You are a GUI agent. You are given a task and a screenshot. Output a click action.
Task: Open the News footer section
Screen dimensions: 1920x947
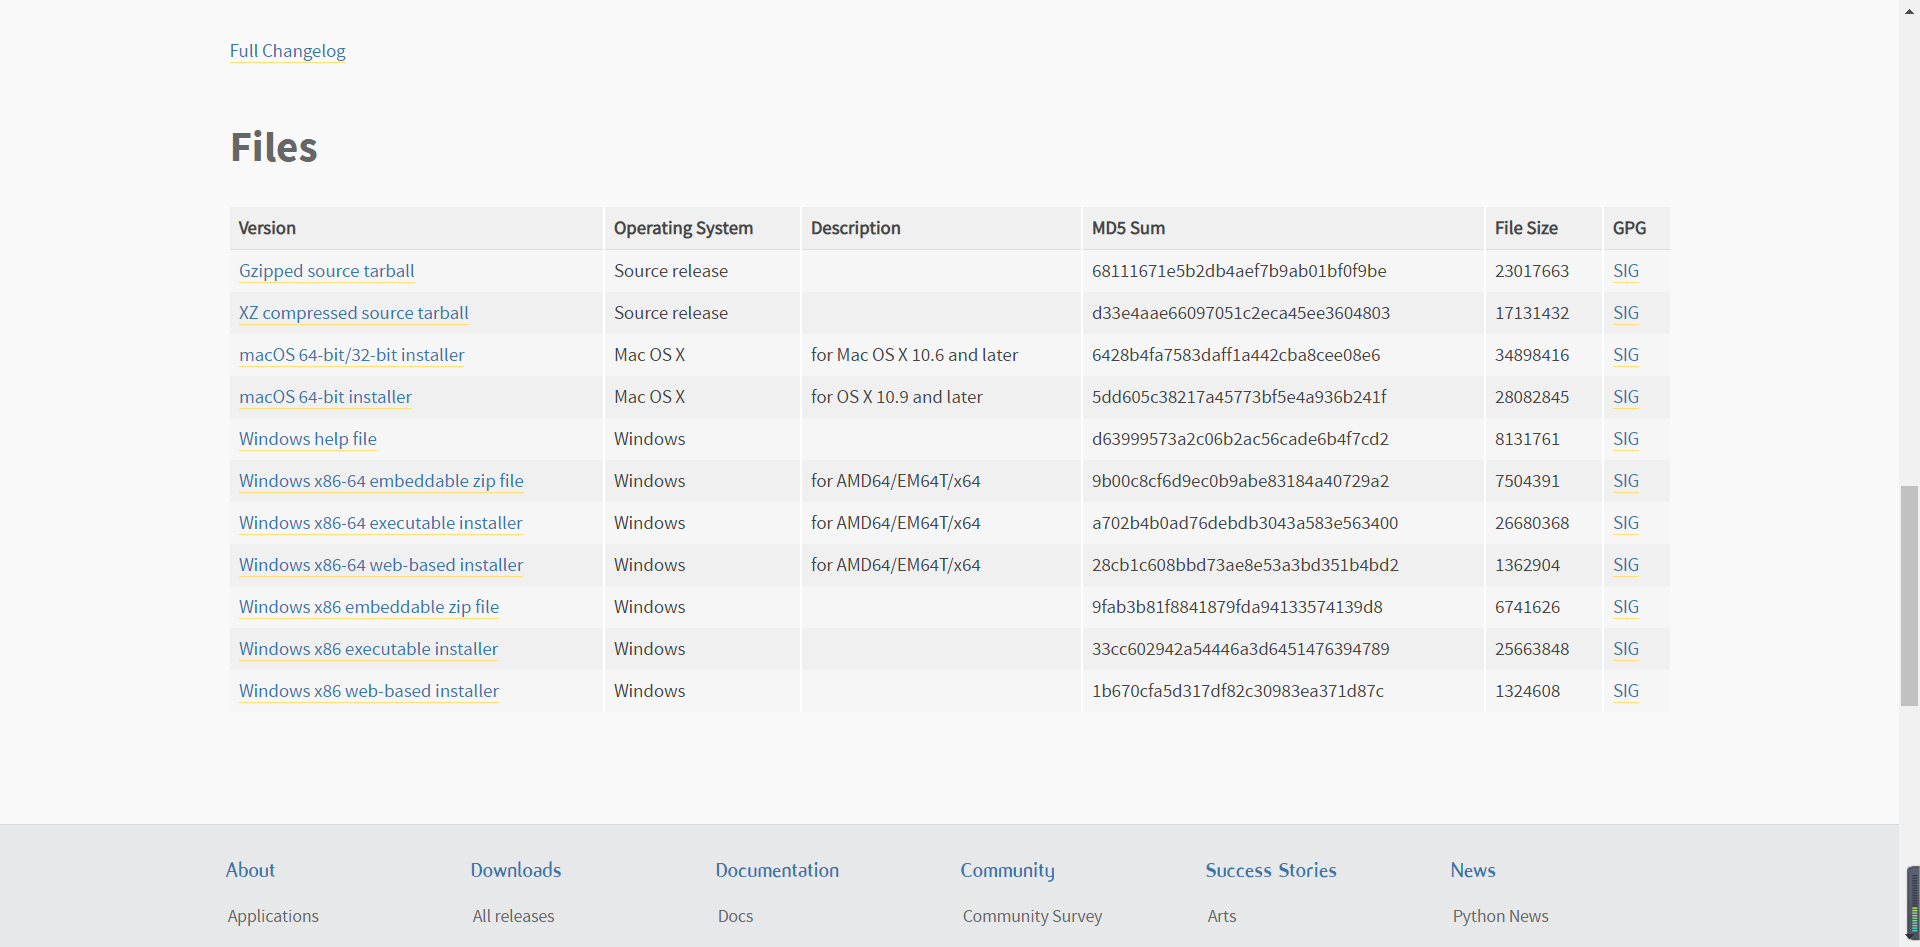[1473, 870]
